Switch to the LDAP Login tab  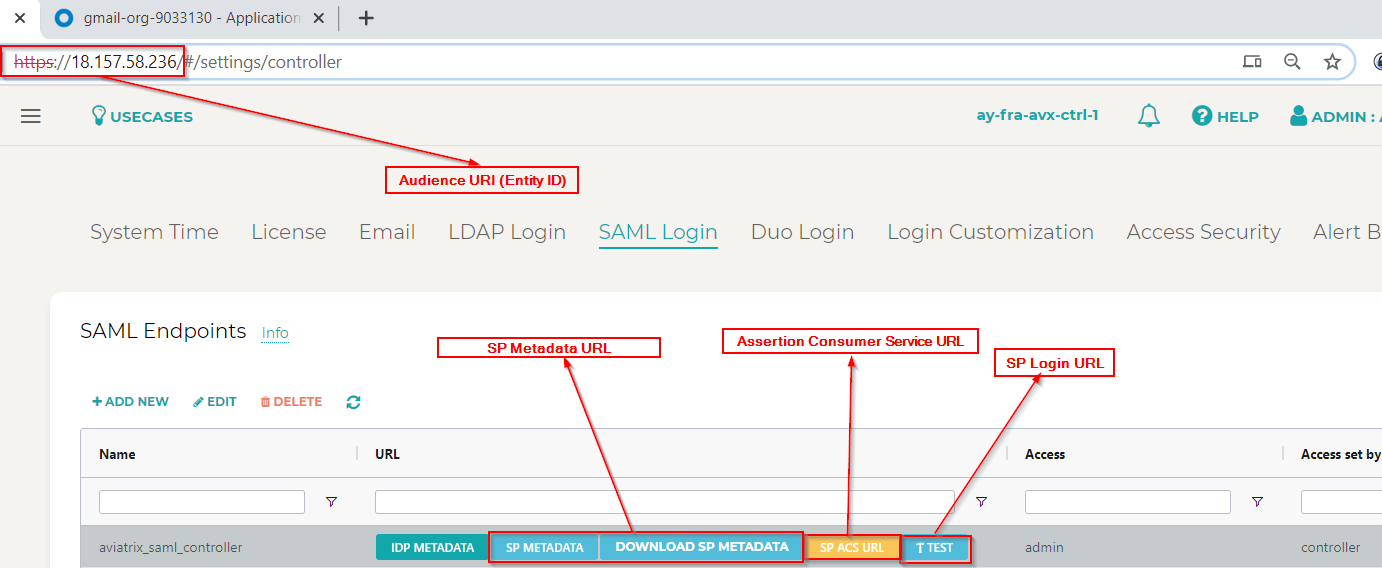[x=507, y=232]
